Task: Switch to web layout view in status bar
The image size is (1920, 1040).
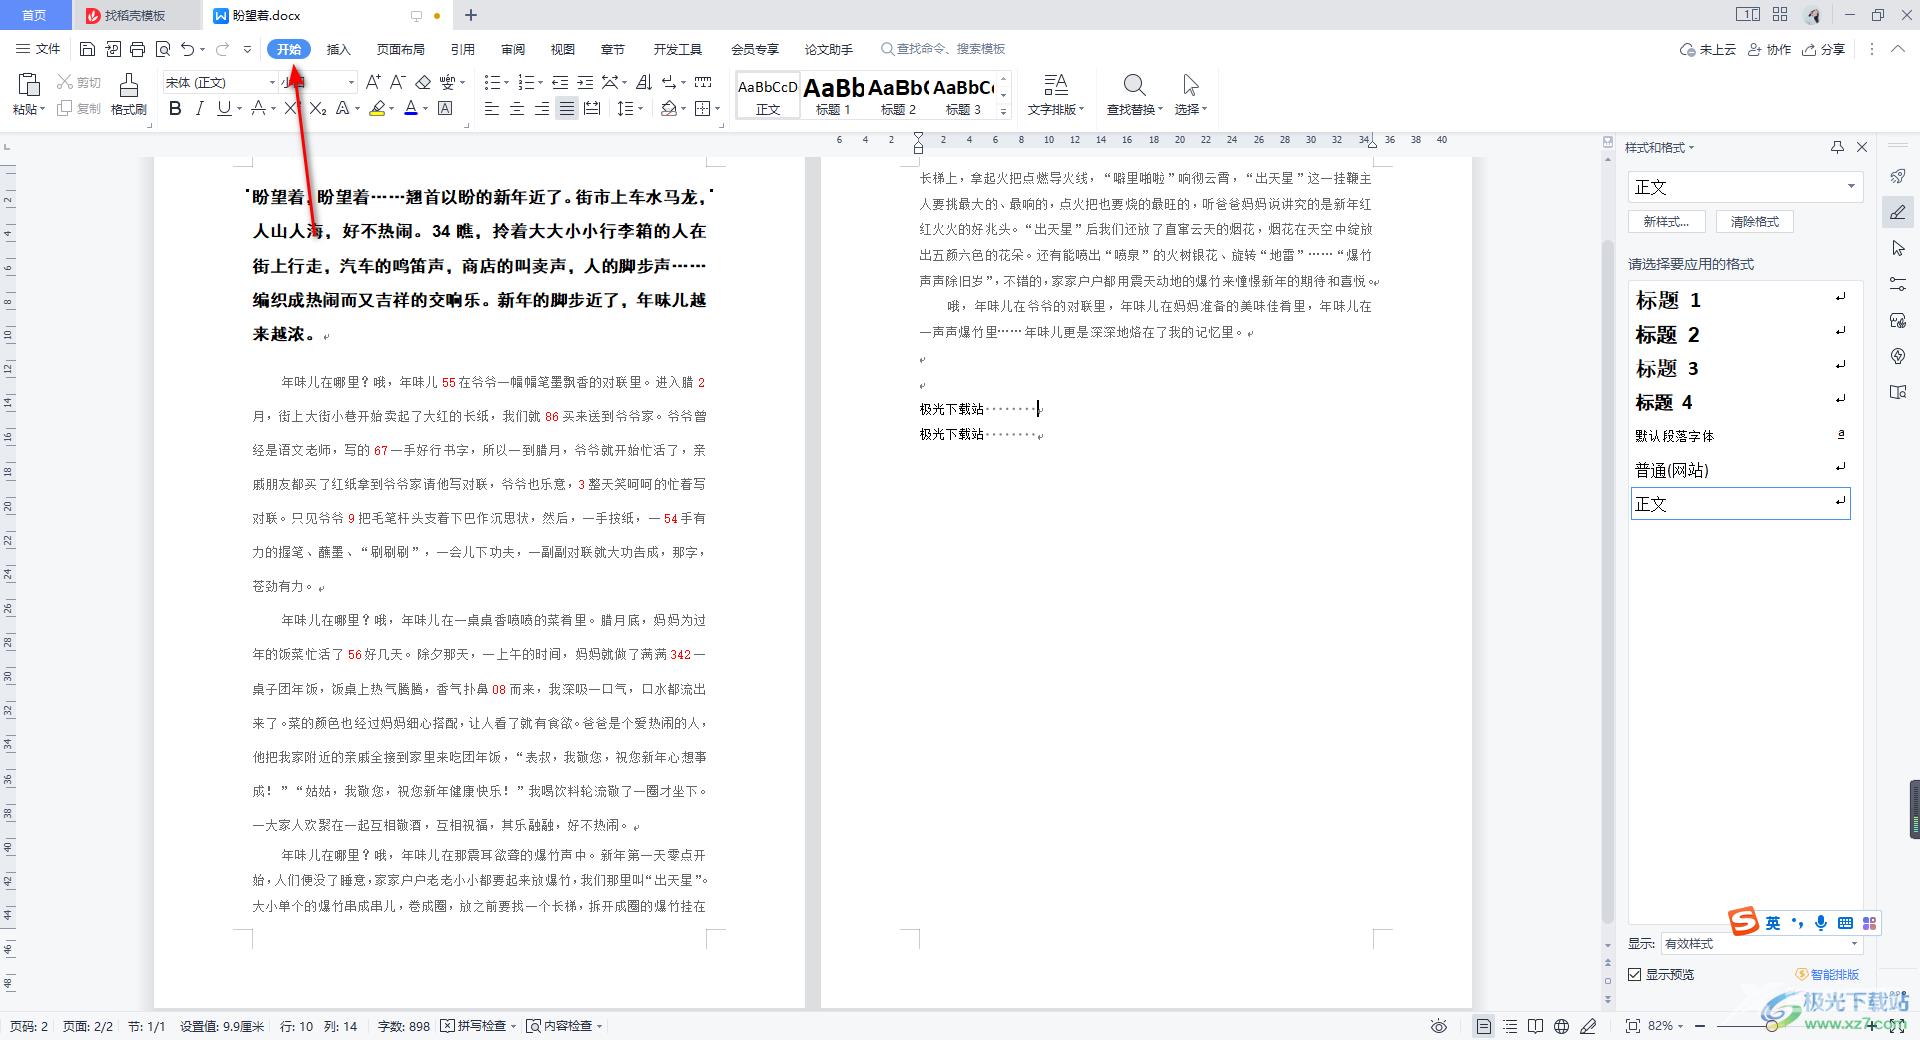Action: coord(1561,1026)
